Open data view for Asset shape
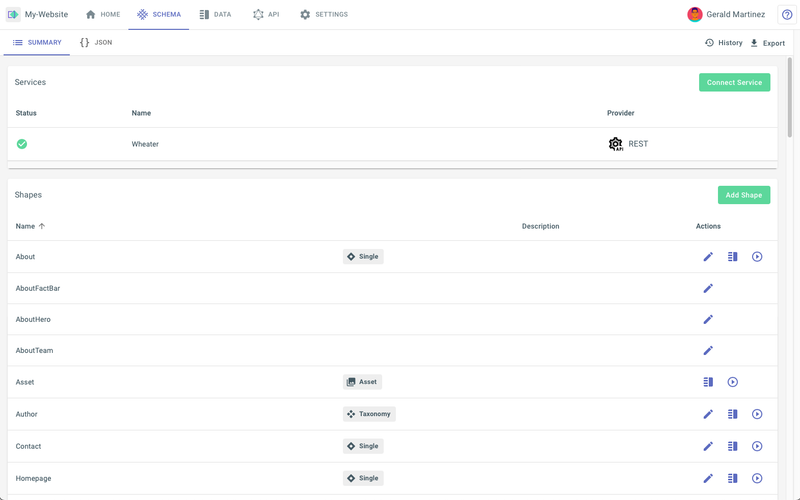 coord(708,382)
